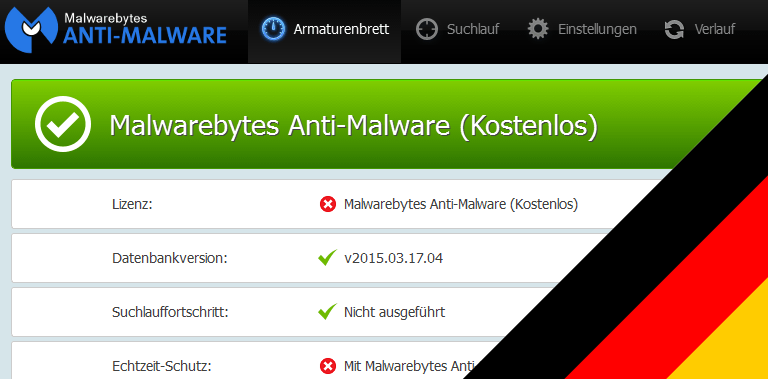
Task: Click the v2015.03.17.04 database version text
Action: pyautogui.click(x=393, y=258)
